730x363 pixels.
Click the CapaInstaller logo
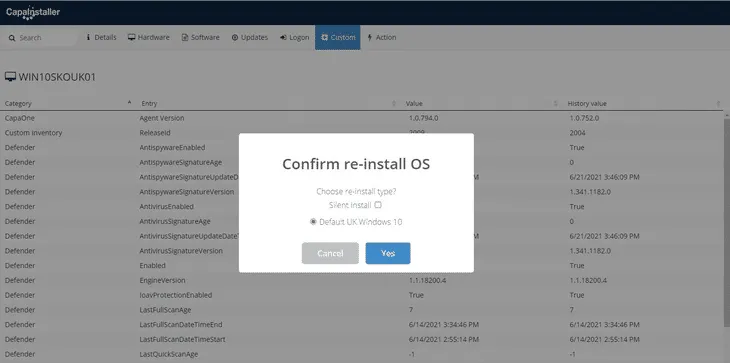coord(33,13)
